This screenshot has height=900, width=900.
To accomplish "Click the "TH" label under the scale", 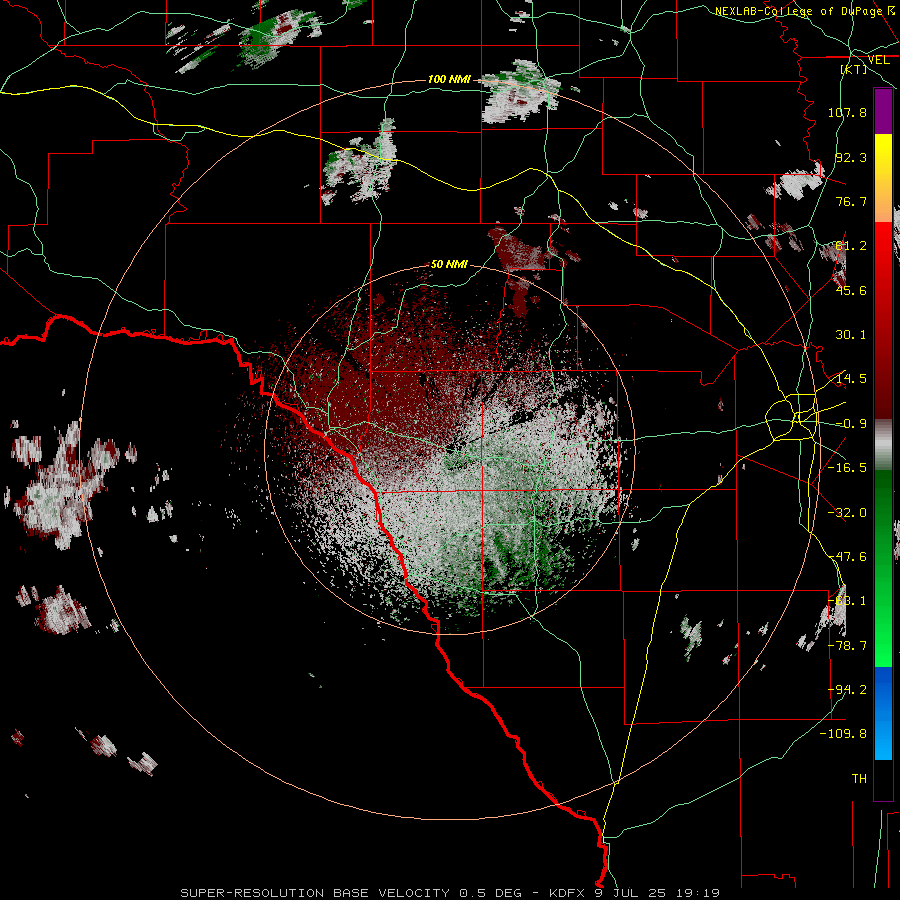I will click(x=859, y=779).
